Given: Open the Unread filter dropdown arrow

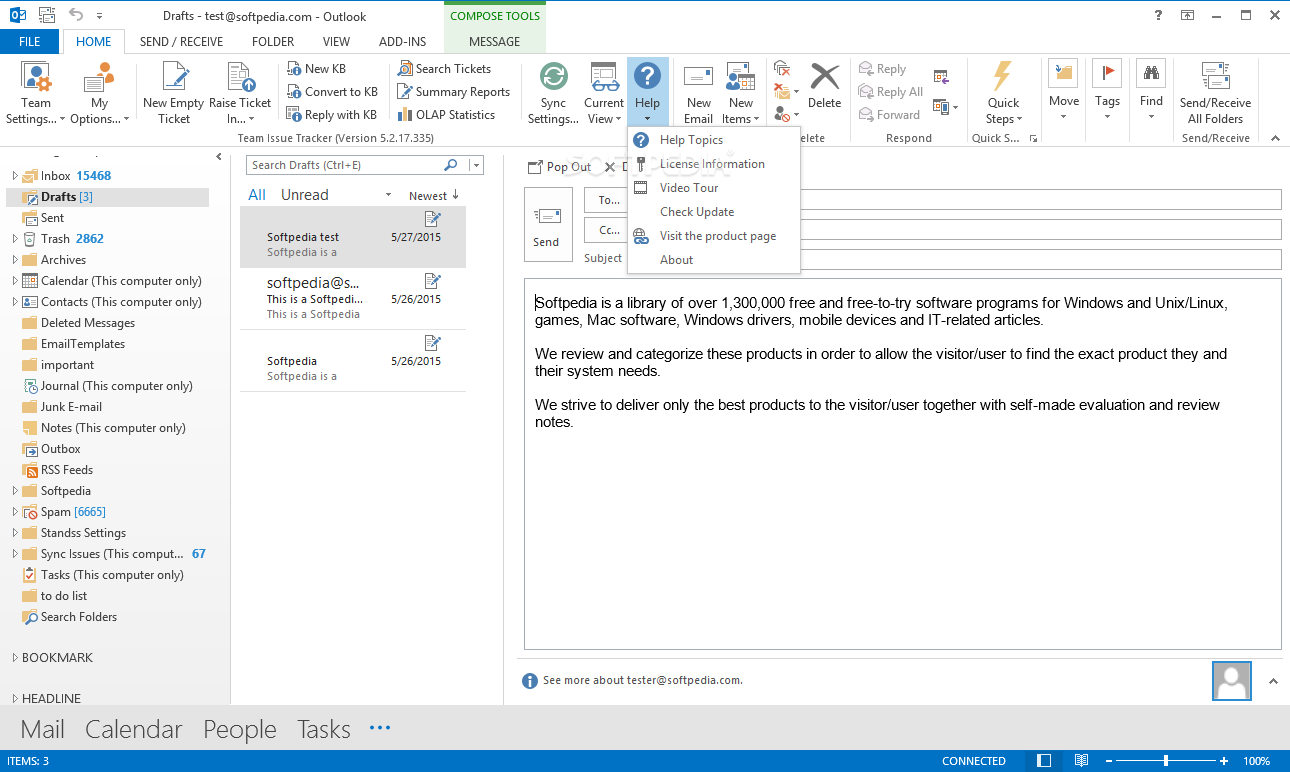Looking at the screenshot, I should [388, 195].
